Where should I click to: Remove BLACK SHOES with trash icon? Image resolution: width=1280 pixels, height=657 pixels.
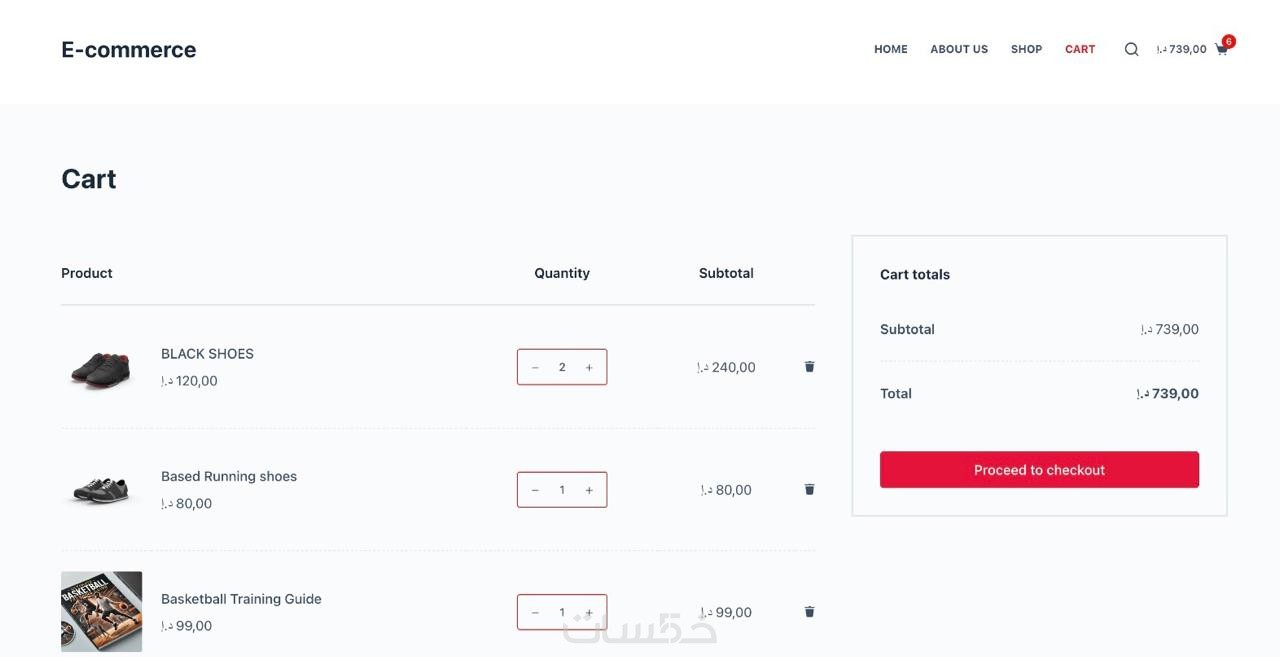[809, 367]
